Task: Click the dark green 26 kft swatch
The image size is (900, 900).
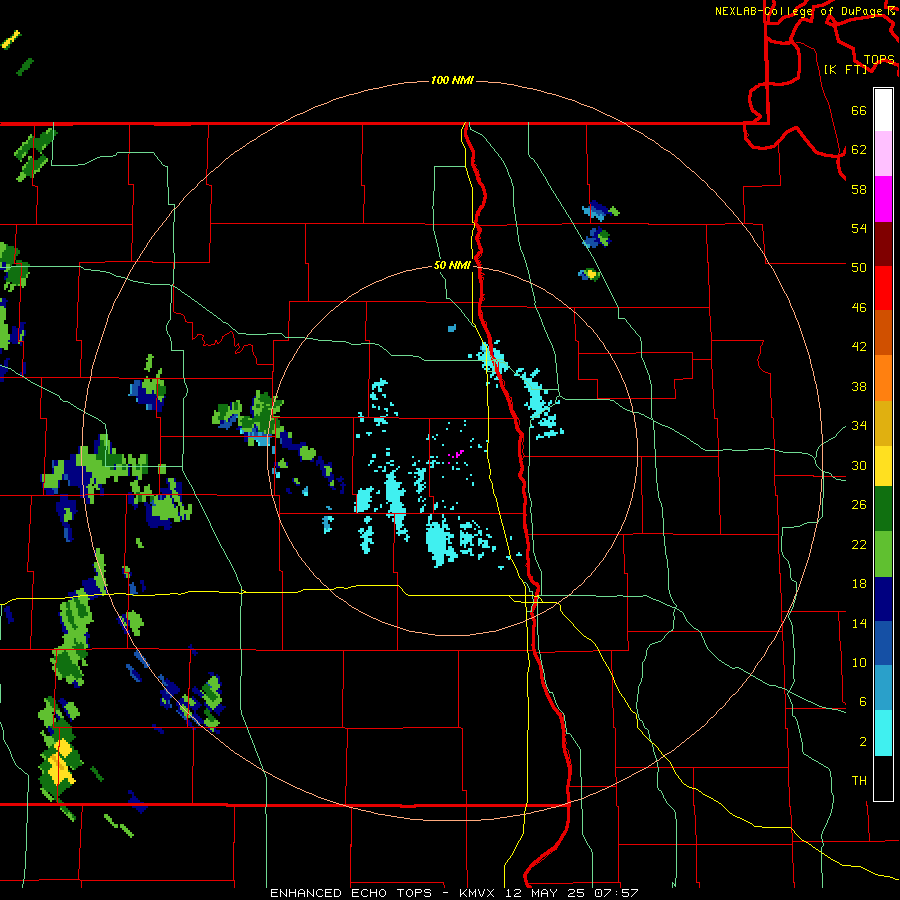Action: point(883,509)
